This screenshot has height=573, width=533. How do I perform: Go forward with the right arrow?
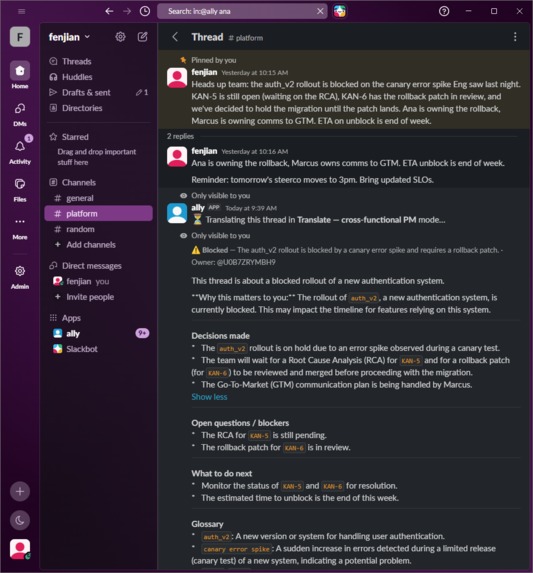(127, 11)
